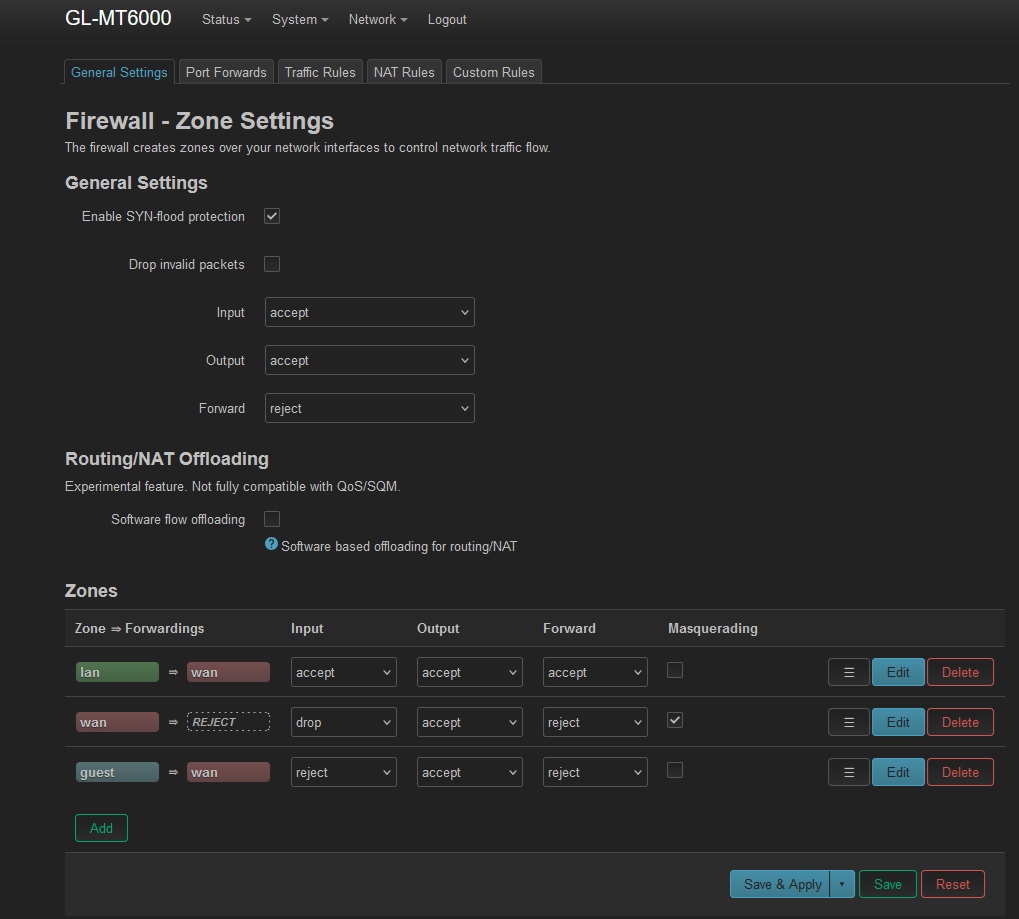Open the Traffic Rules tab
Viewport: 1019px width, 919px height.
pos(320,72)
